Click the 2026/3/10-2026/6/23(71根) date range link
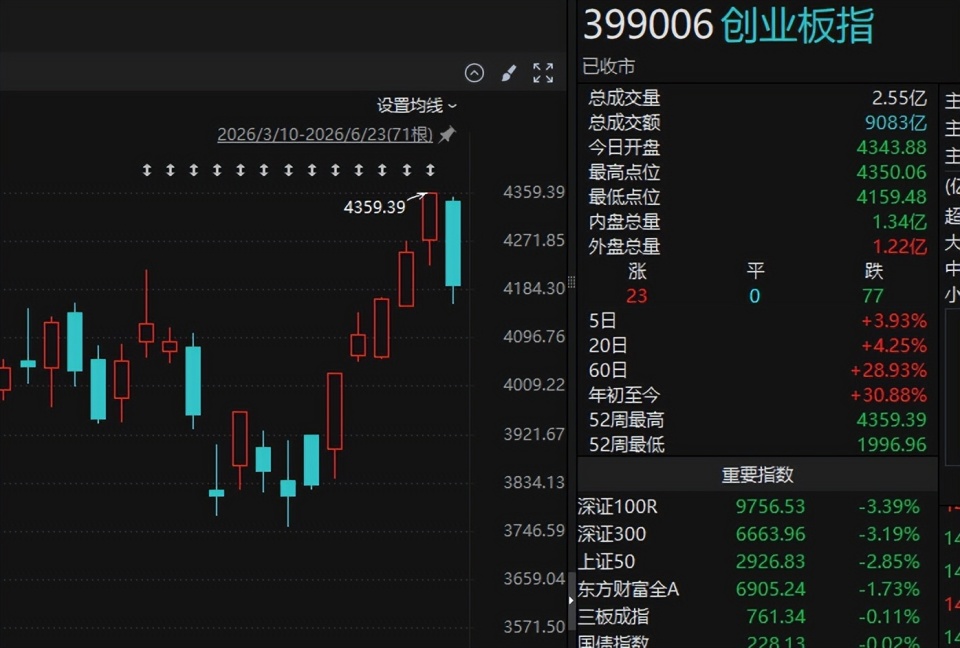Screen dimensions: 960x648 point(324,134)
